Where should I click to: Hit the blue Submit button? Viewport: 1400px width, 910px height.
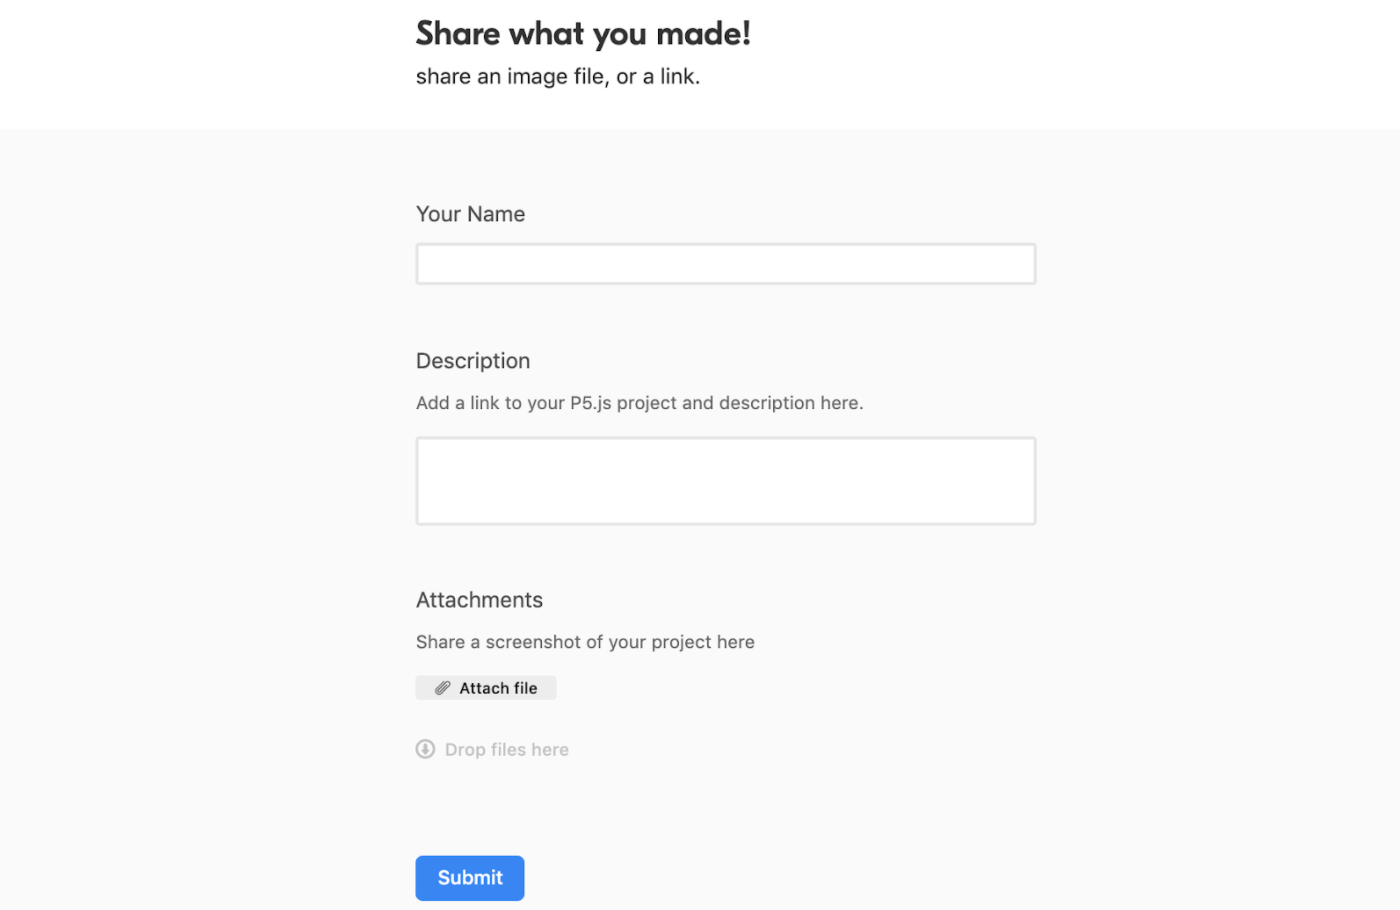coord(469,877)
